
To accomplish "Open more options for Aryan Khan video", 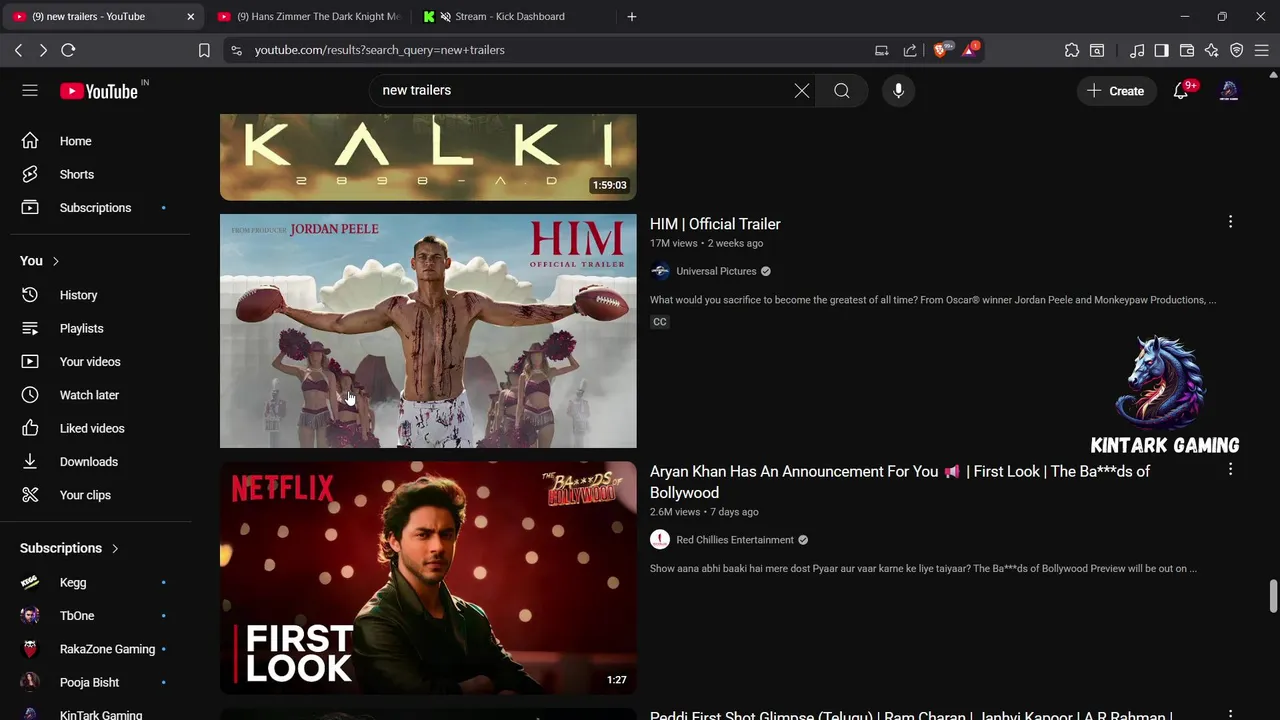I will [1230, 469].
